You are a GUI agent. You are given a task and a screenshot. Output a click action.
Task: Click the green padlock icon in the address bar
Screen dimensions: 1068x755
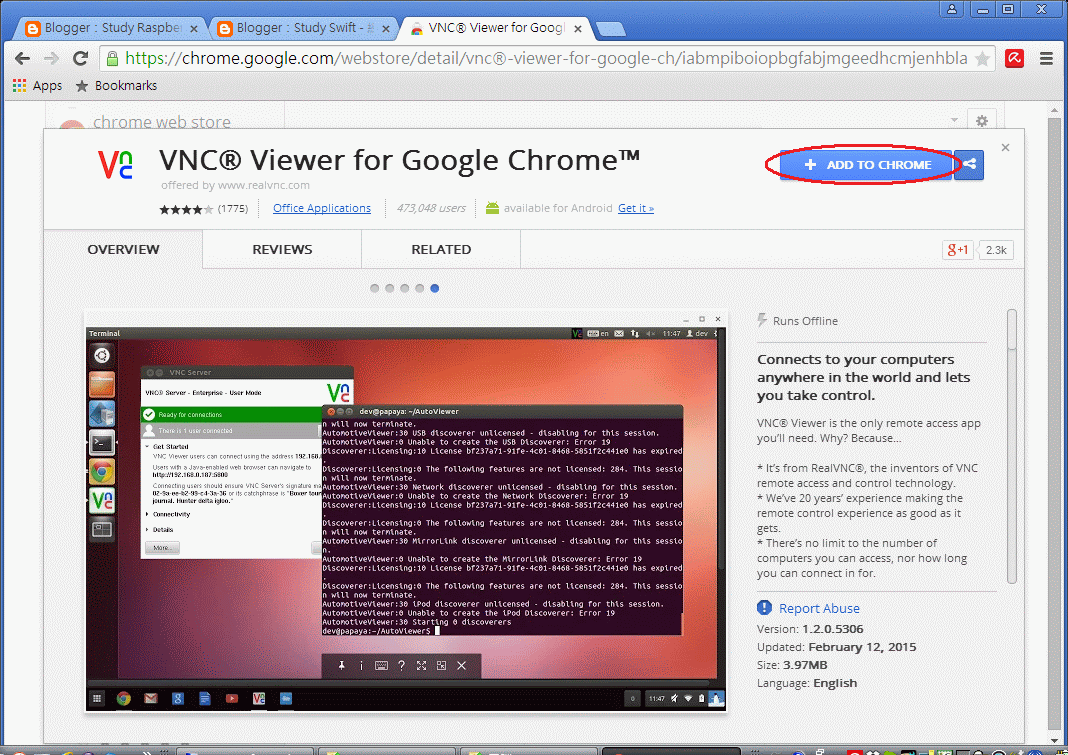point(112,59)
